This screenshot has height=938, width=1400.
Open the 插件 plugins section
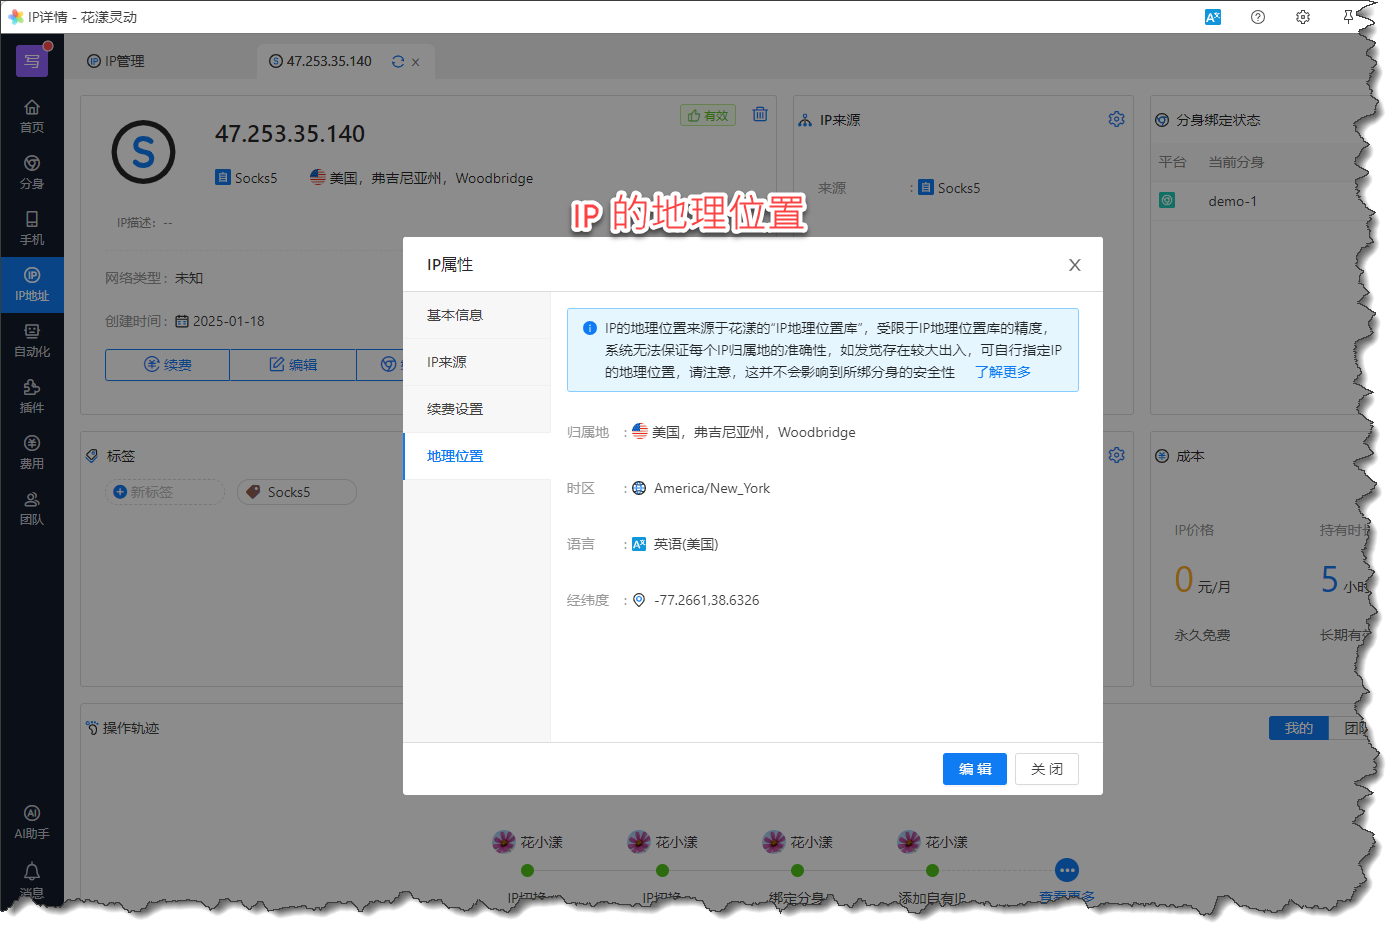32,395
